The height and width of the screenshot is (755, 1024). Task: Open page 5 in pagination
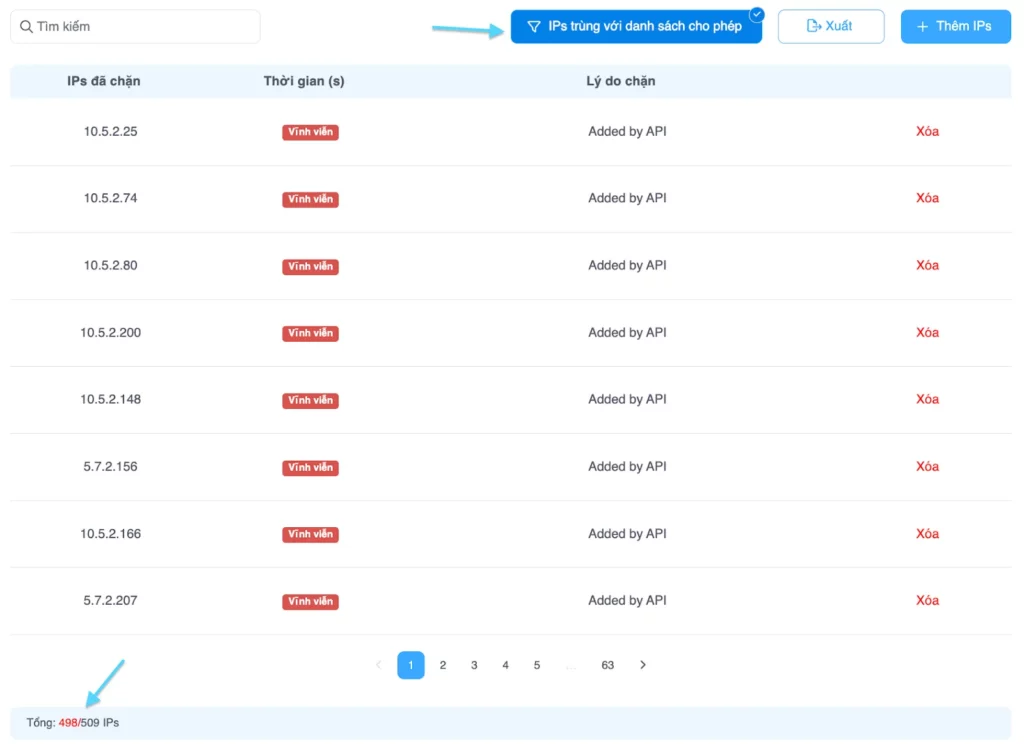click(x=537, y=665)
